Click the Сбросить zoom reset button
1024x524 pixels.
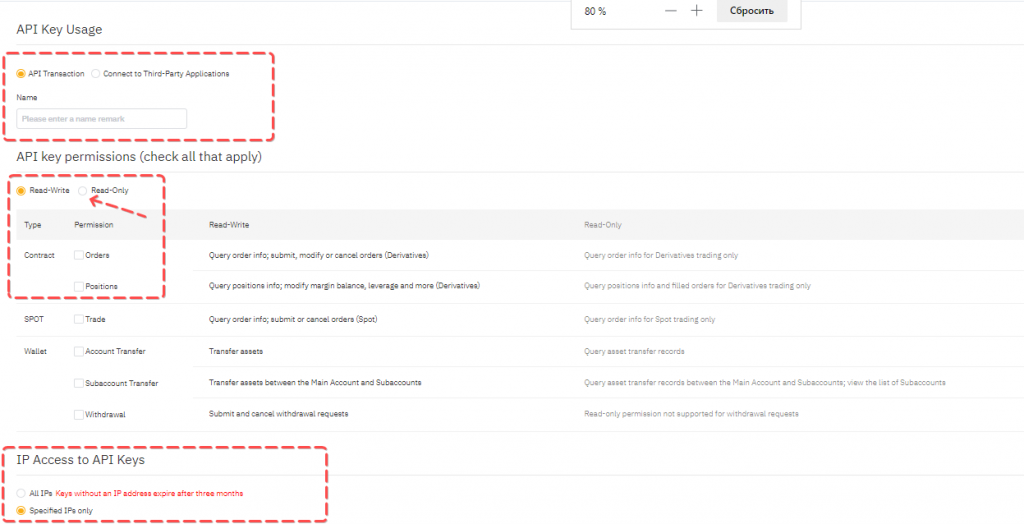click(752, 11)
